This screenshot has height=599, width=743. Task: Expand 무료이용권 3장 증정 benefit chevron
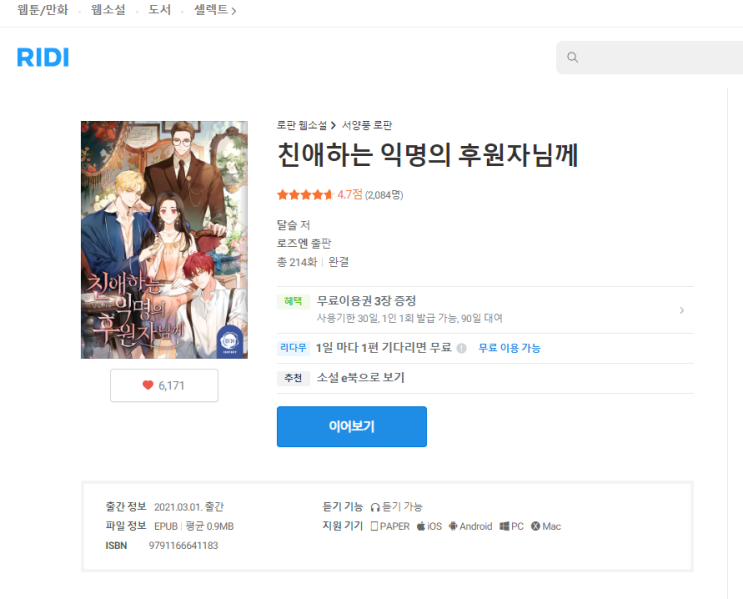click(681, 310)
